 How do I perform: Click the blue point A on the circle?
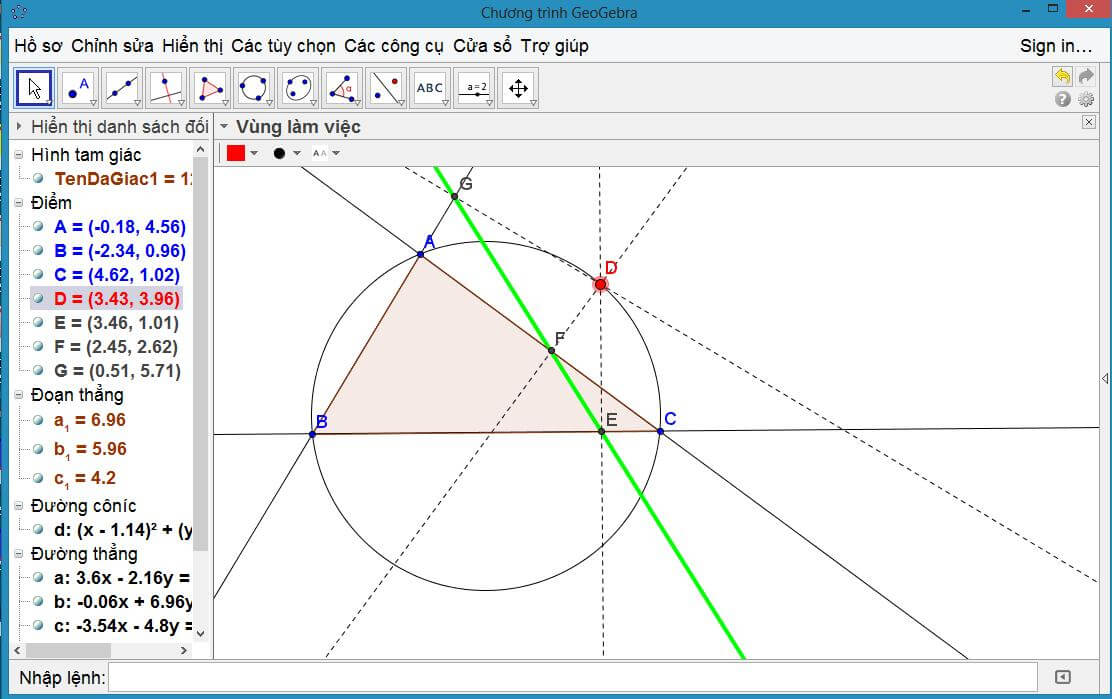(421, 255)
